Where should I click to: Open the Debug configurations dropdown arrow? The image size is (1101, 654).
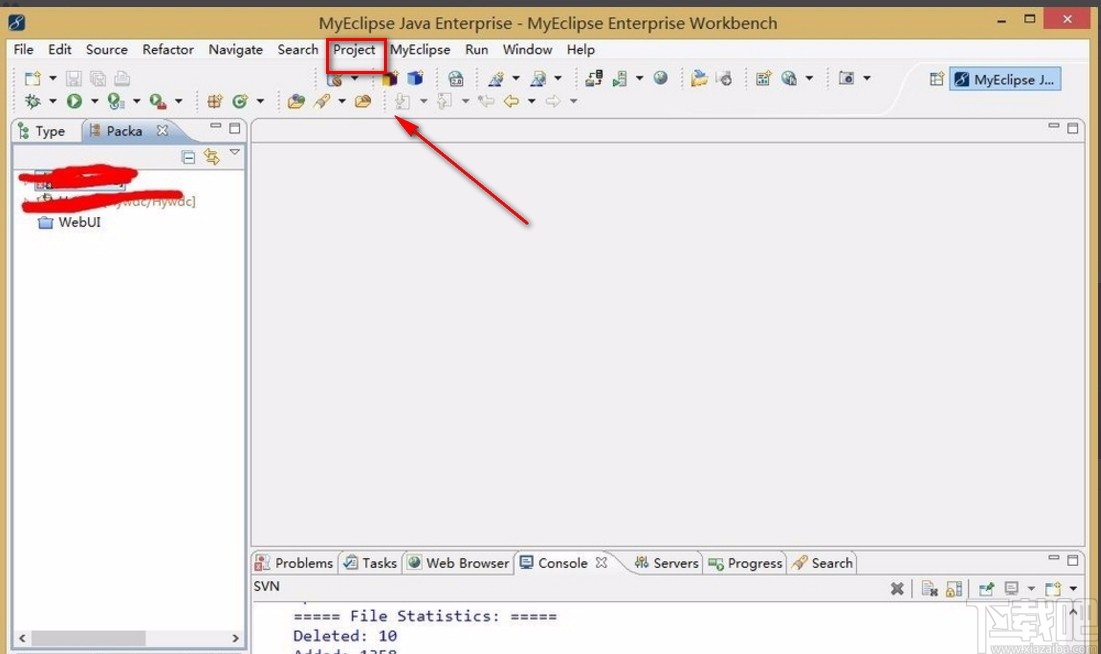(53, 101)
